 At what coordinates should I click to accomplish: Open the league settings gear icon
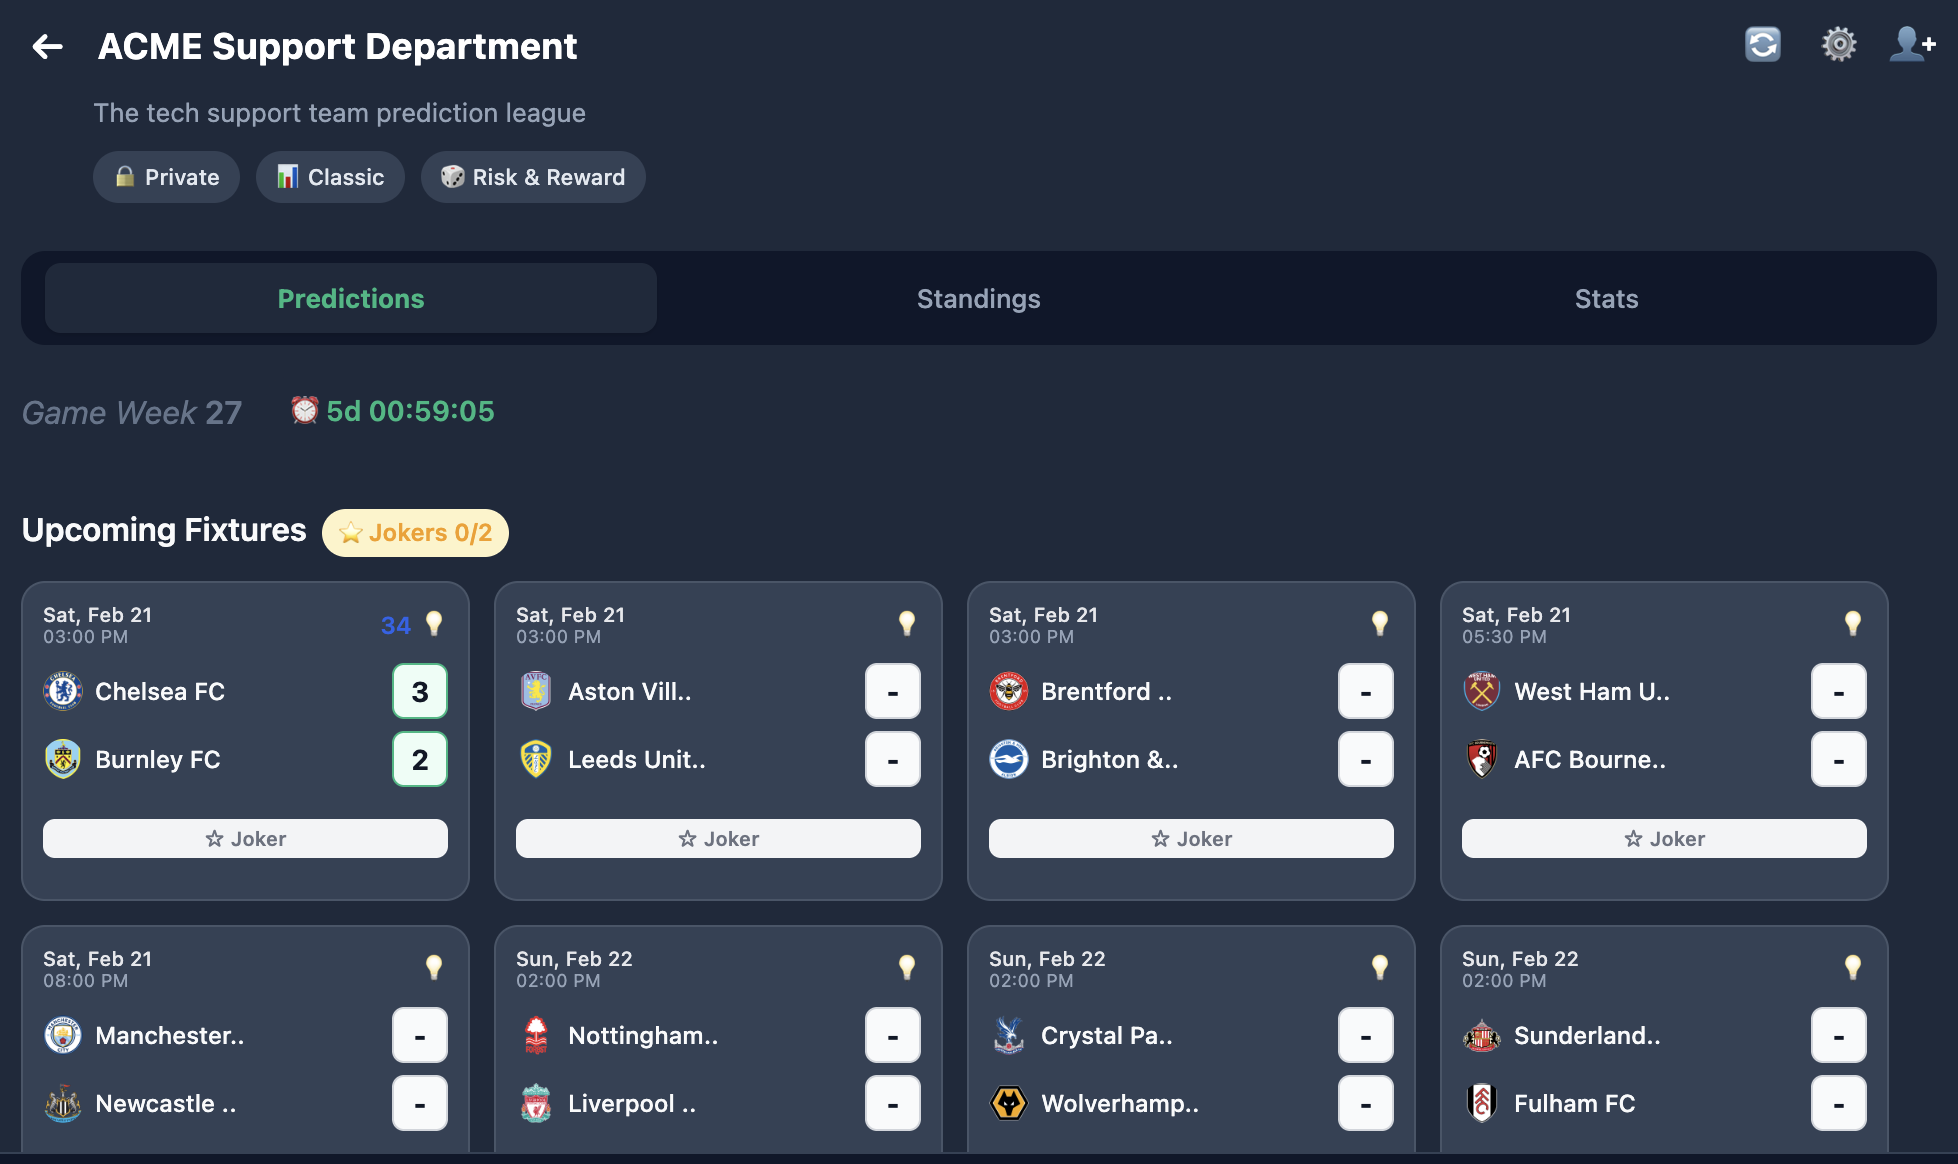[x=1838, y=44]
